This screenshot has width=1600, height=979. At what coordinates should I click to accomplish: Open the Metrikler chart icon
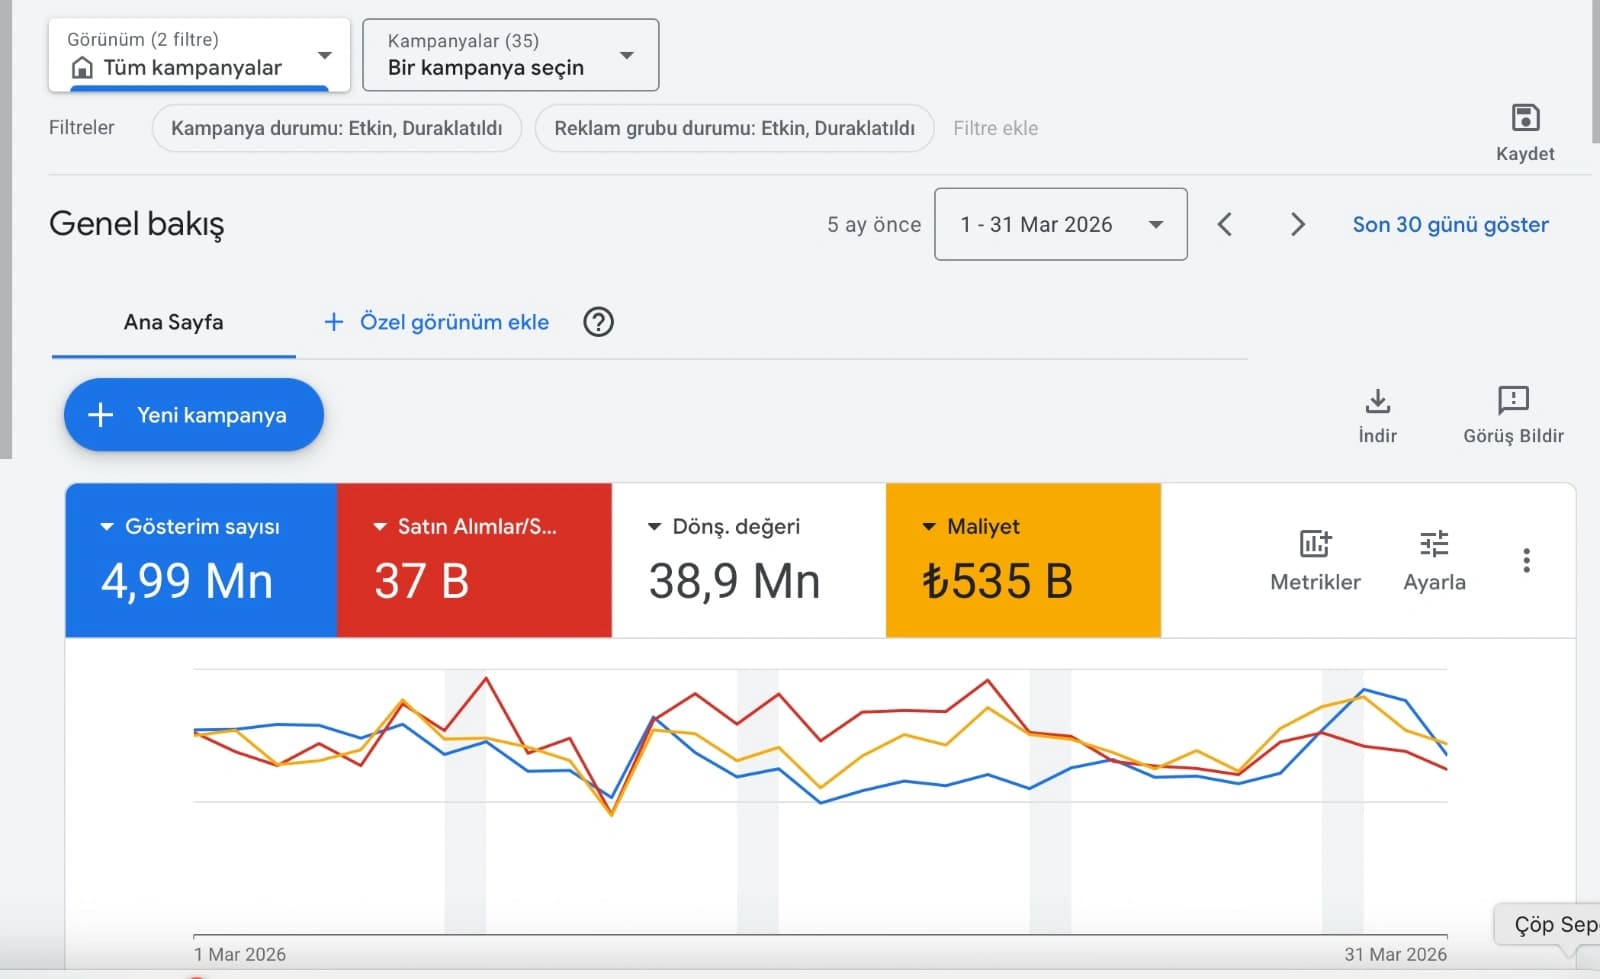[x=1315, y=543]
